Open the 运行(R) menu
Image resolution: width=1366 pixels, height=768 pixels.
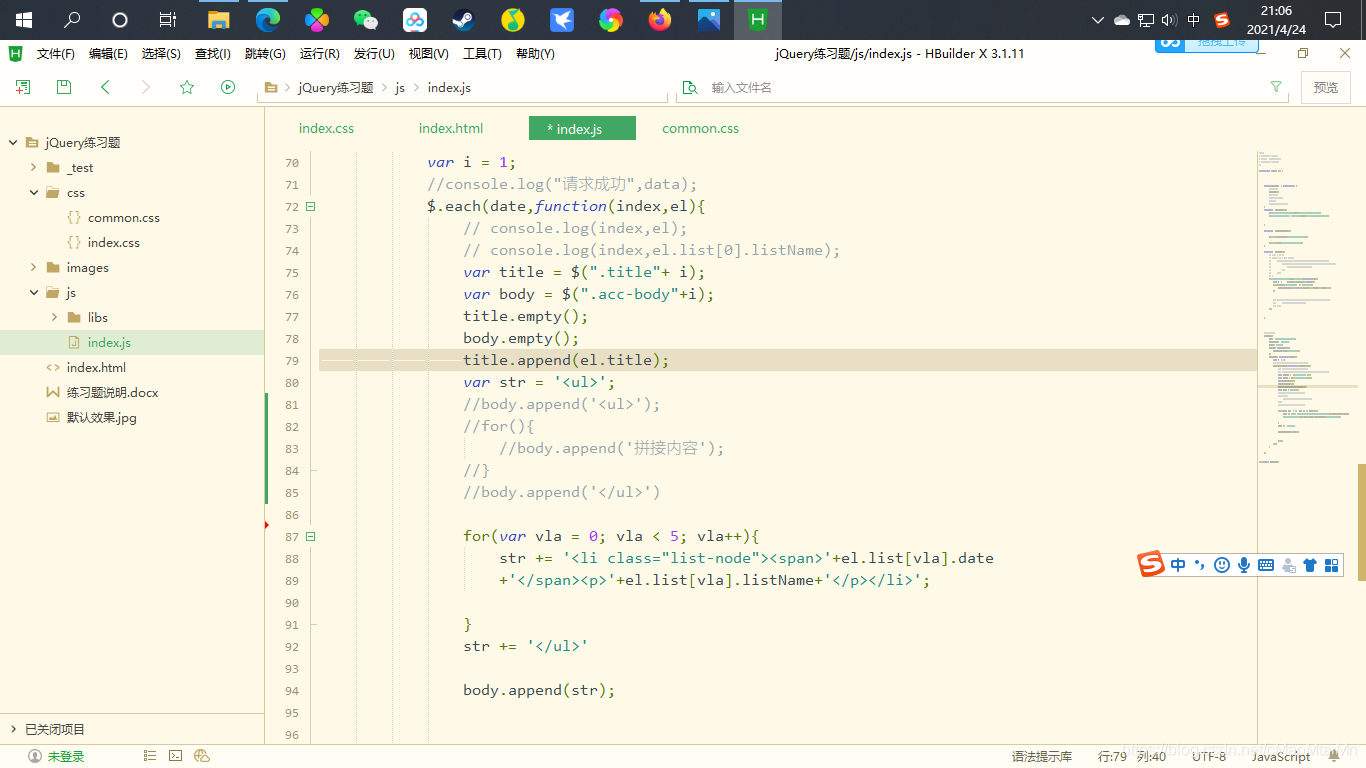(x=319, y=54)
